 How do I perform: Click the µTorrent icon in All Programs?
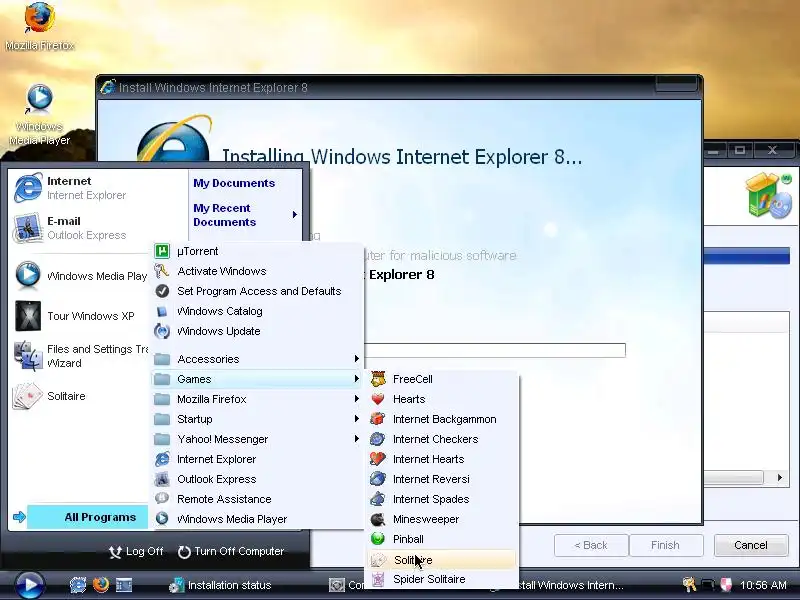click(x=162, y=251)
